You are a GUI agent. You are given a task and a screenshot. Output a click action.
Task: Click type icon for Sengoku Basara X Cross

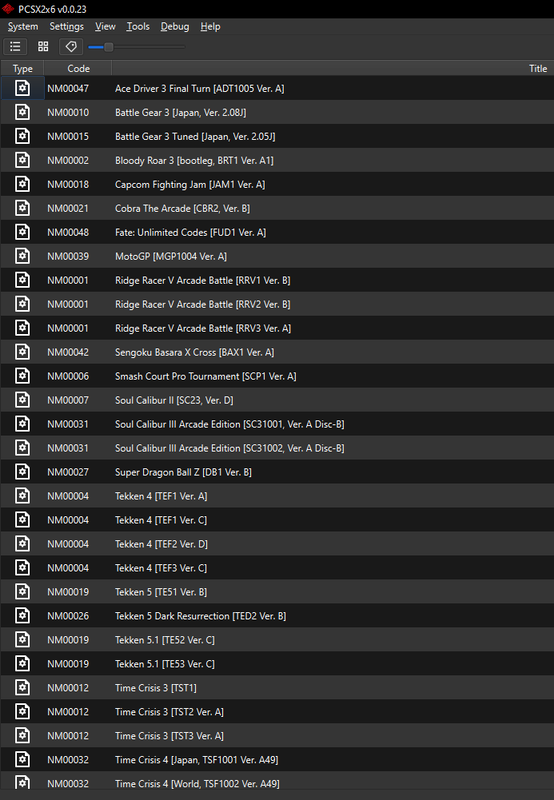[x=22, y=352]
